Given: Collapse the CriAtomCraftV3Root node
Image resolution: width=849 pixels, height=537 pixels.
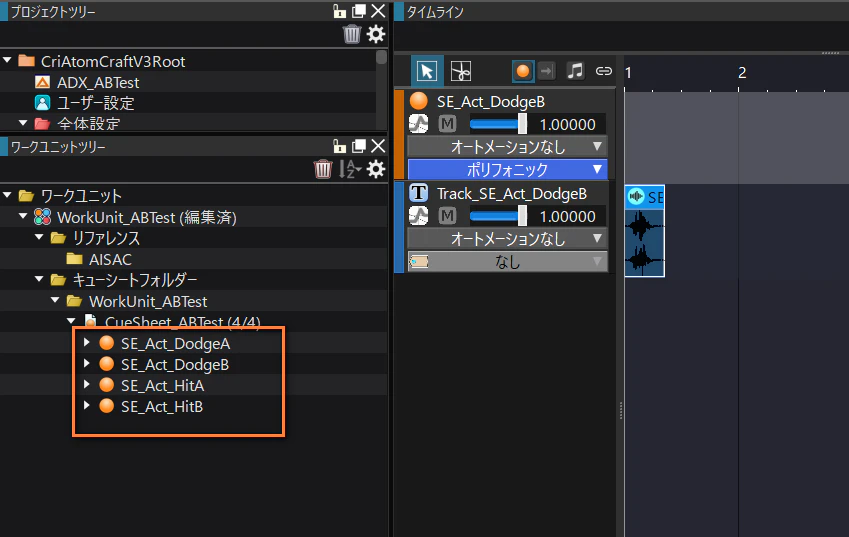Looking at the screenshot, I should [8, 61].
